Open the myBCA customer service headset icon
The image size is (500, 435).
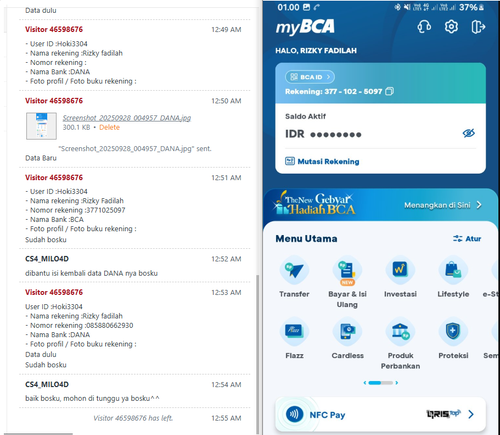pyautogui.click(x=424, y=27)
